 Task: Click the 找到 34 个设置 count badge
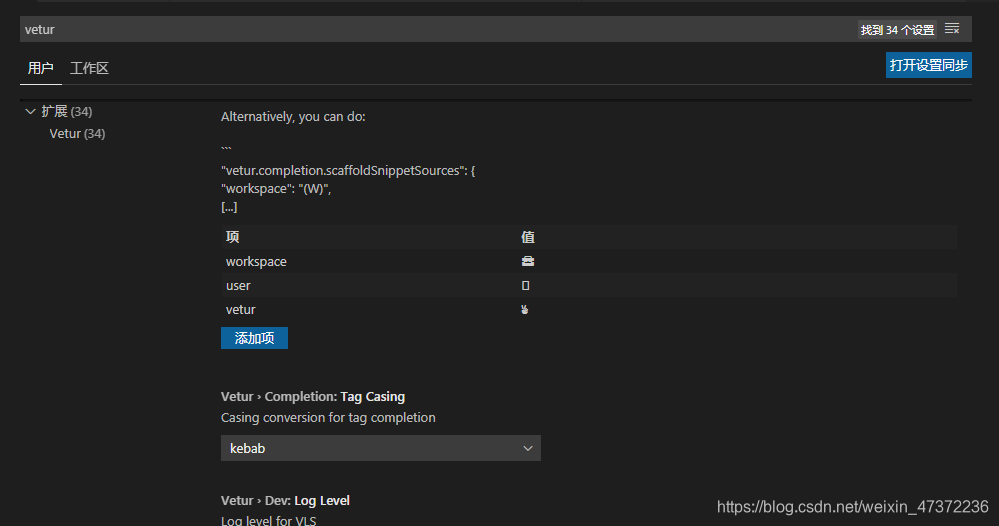(x=897, y=29)
